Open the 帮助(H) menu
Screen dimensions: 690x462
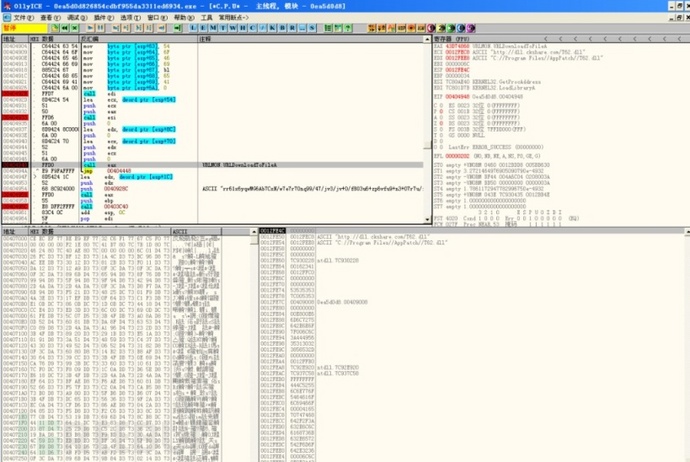184,18
